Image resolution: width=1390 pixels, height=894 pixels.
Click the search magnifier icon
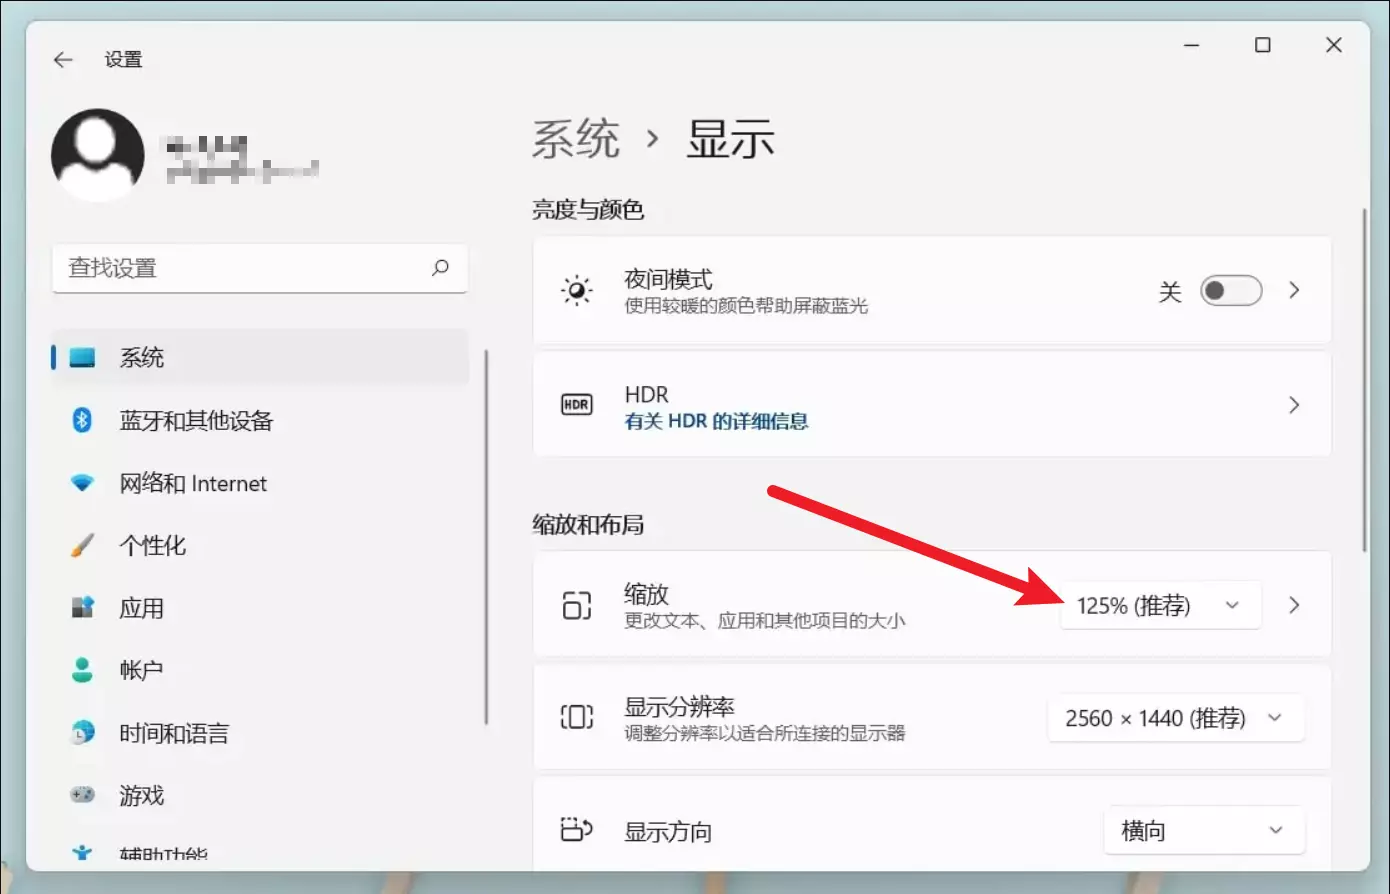point(440,267)
